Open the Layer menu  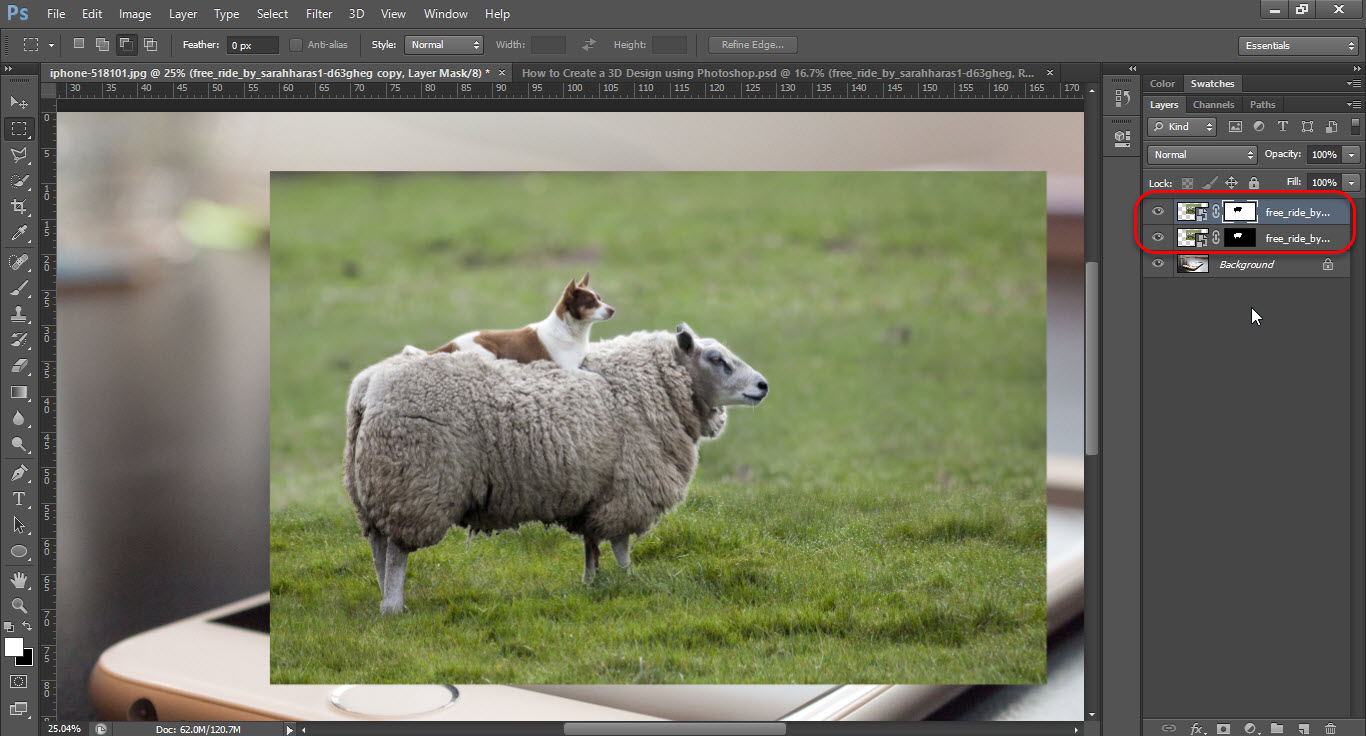183,14
